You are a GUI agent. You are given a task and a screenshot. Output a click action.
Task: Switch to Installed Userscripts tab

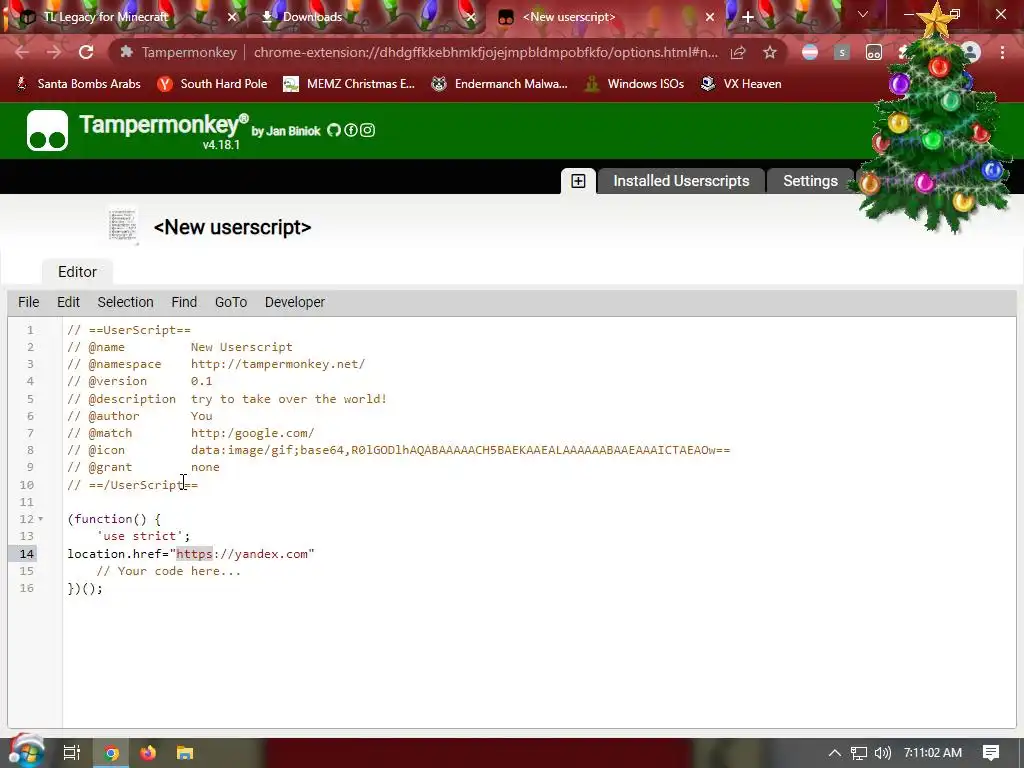pos(681,181)
